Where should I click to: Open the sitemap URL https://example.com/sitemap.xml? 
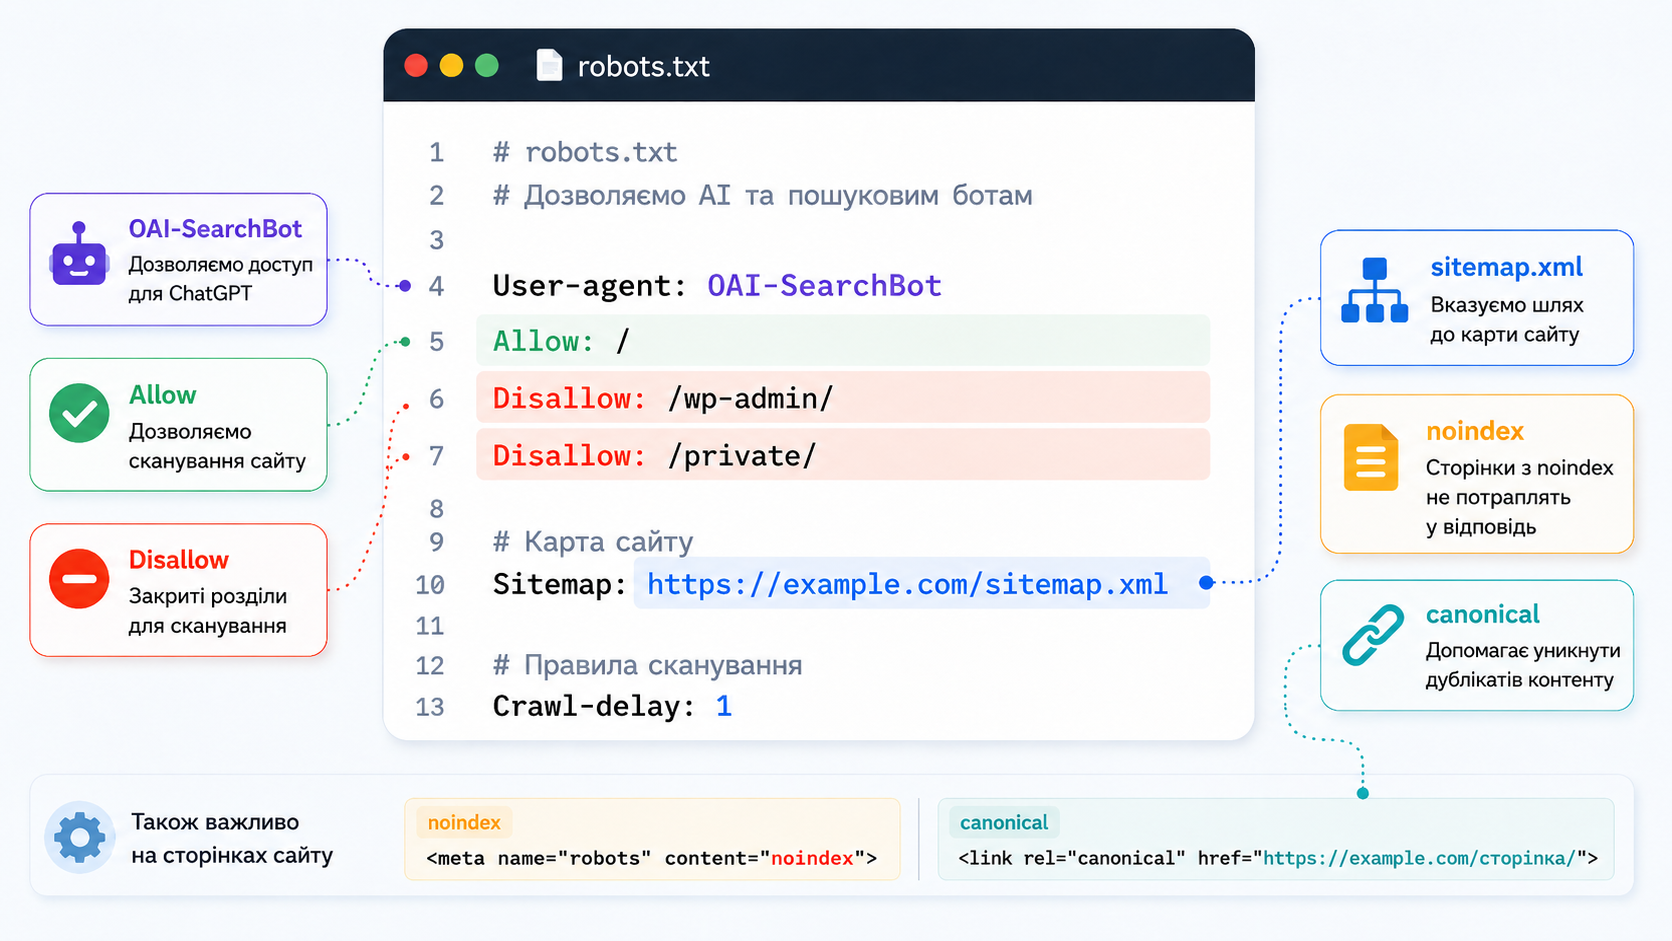tap(907, 584)
